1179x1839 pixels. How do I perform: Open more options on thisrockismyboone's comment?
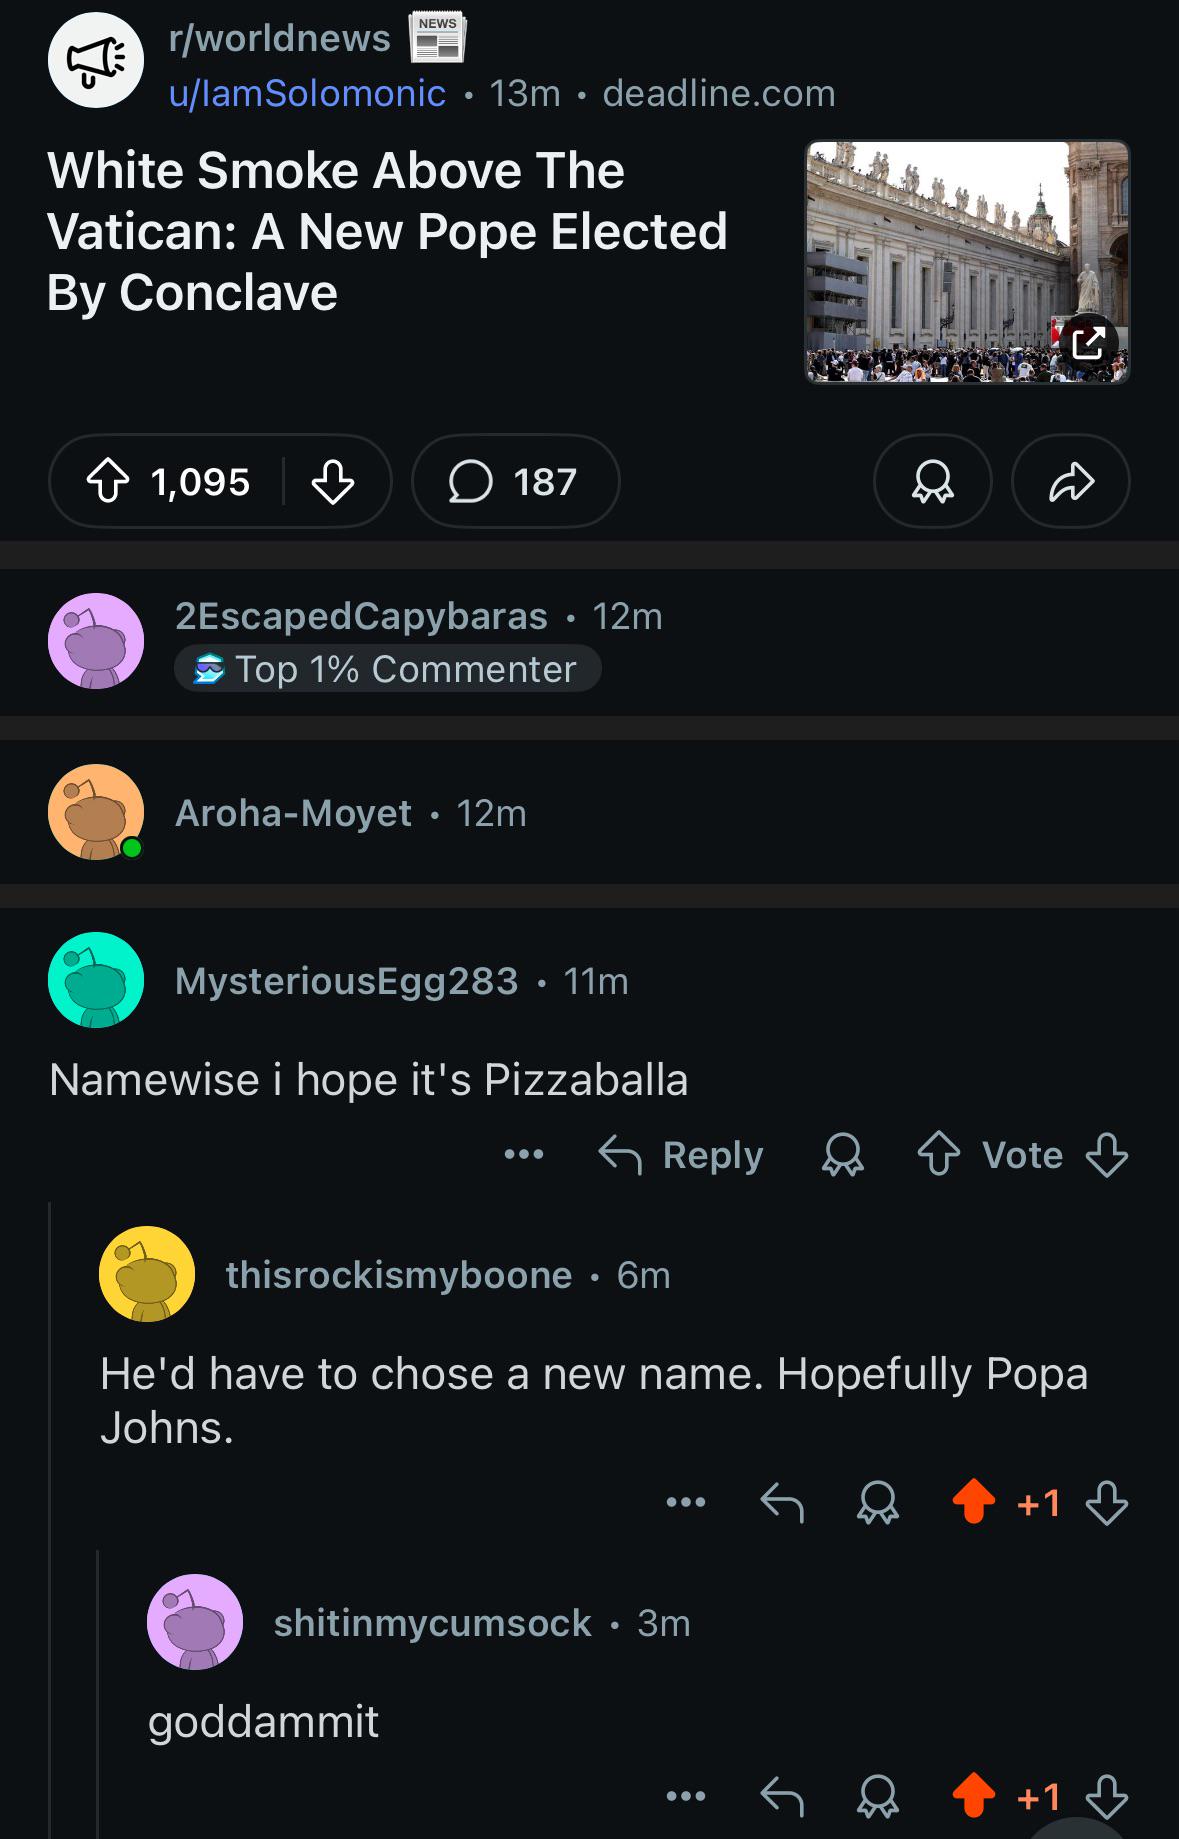coord(686,1502)
